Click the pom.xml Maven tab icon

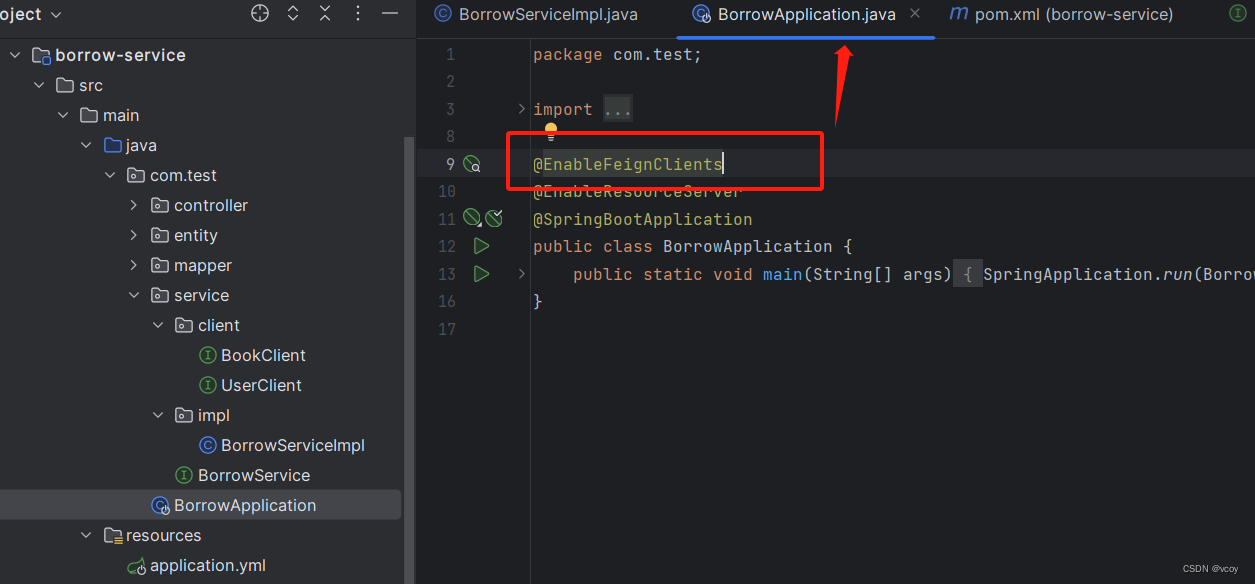(958, 13)
